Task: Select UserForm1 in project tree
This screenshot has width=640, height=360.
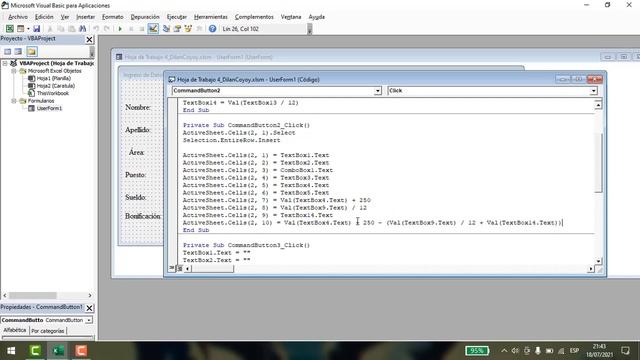Action: pyautogui.click(x=49, y=108)
